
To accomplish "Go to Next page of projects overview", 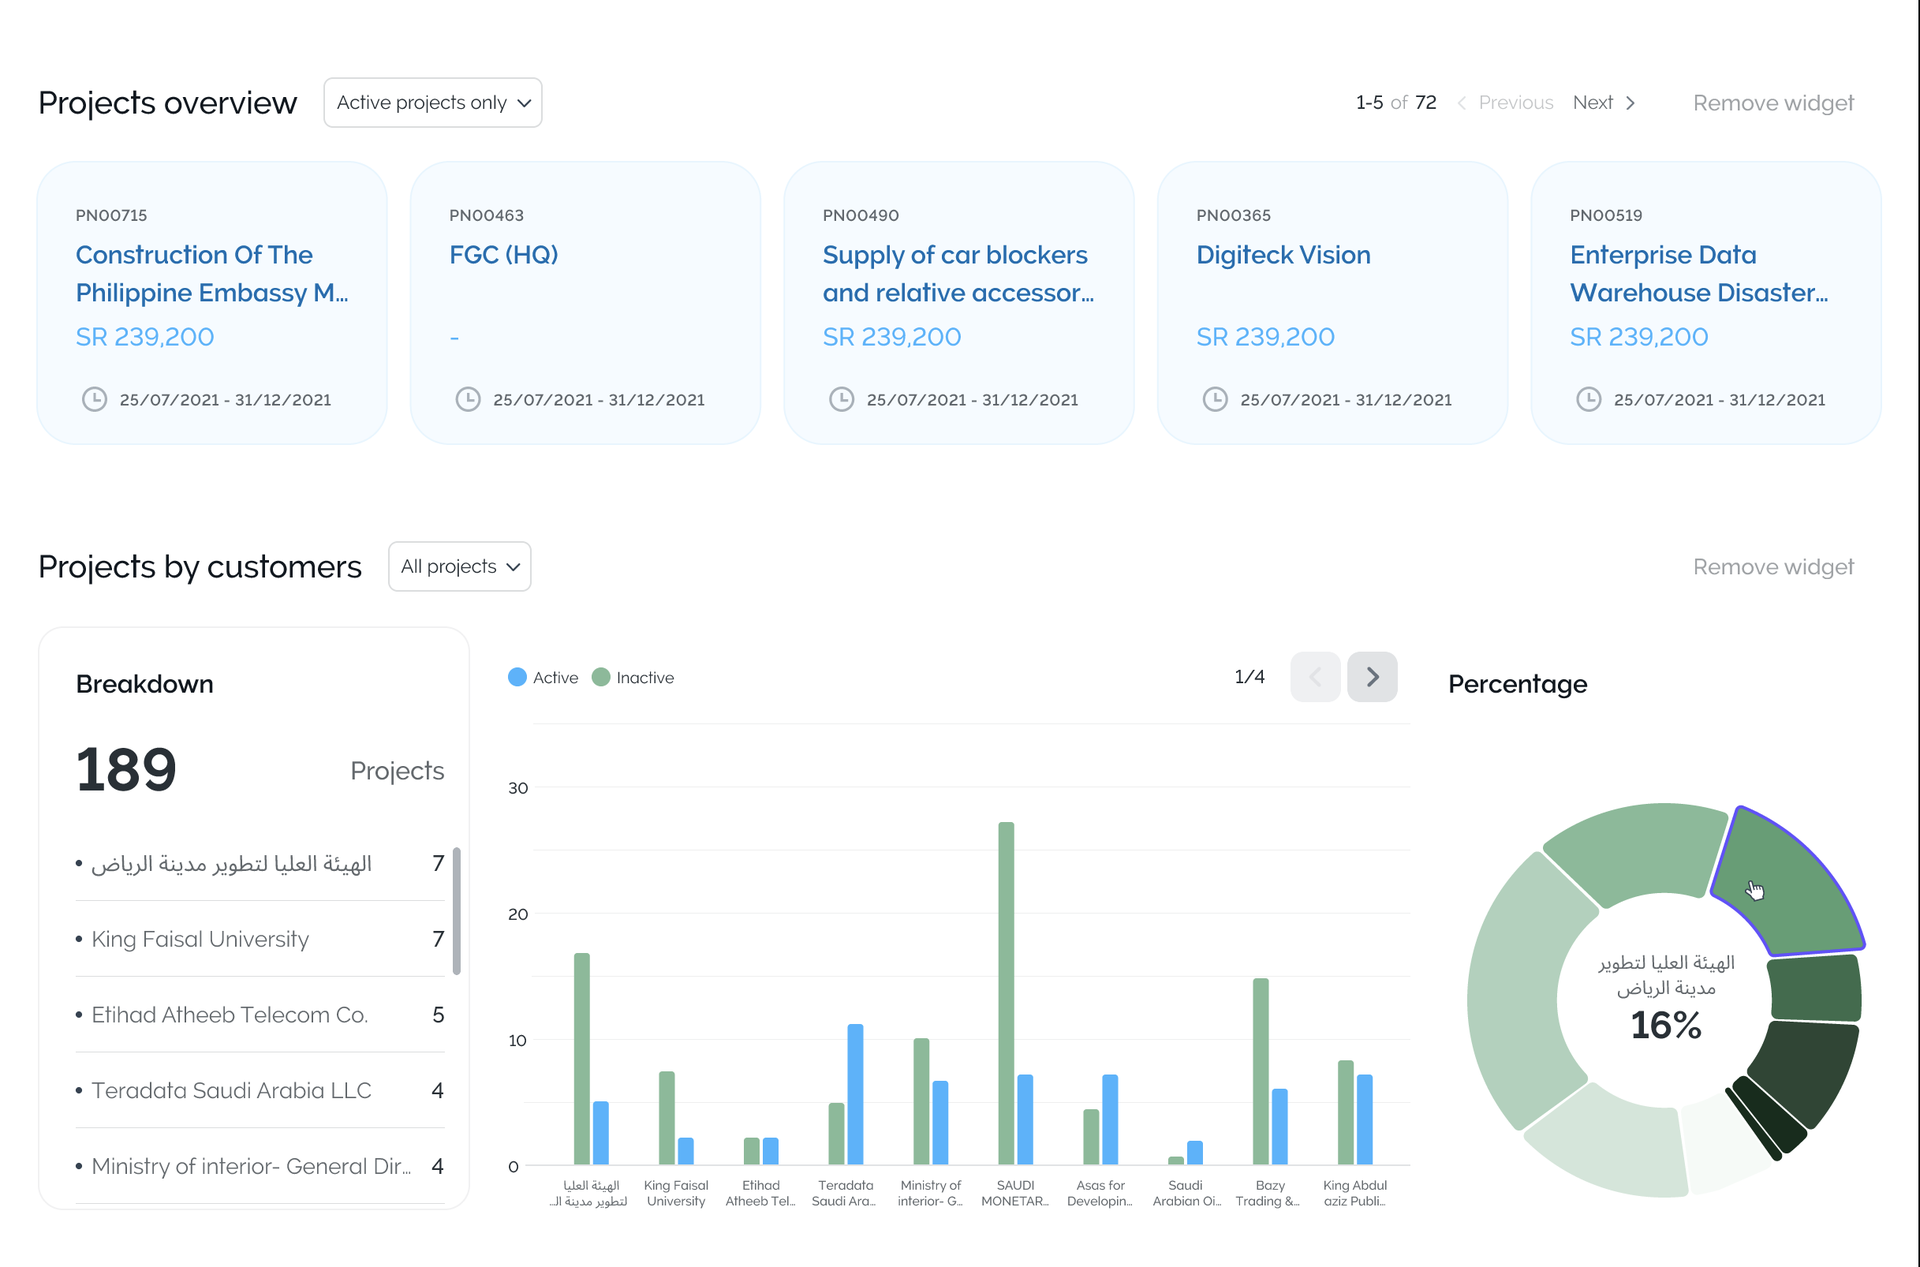I will pyautogui.click(x=1603, y=103).
